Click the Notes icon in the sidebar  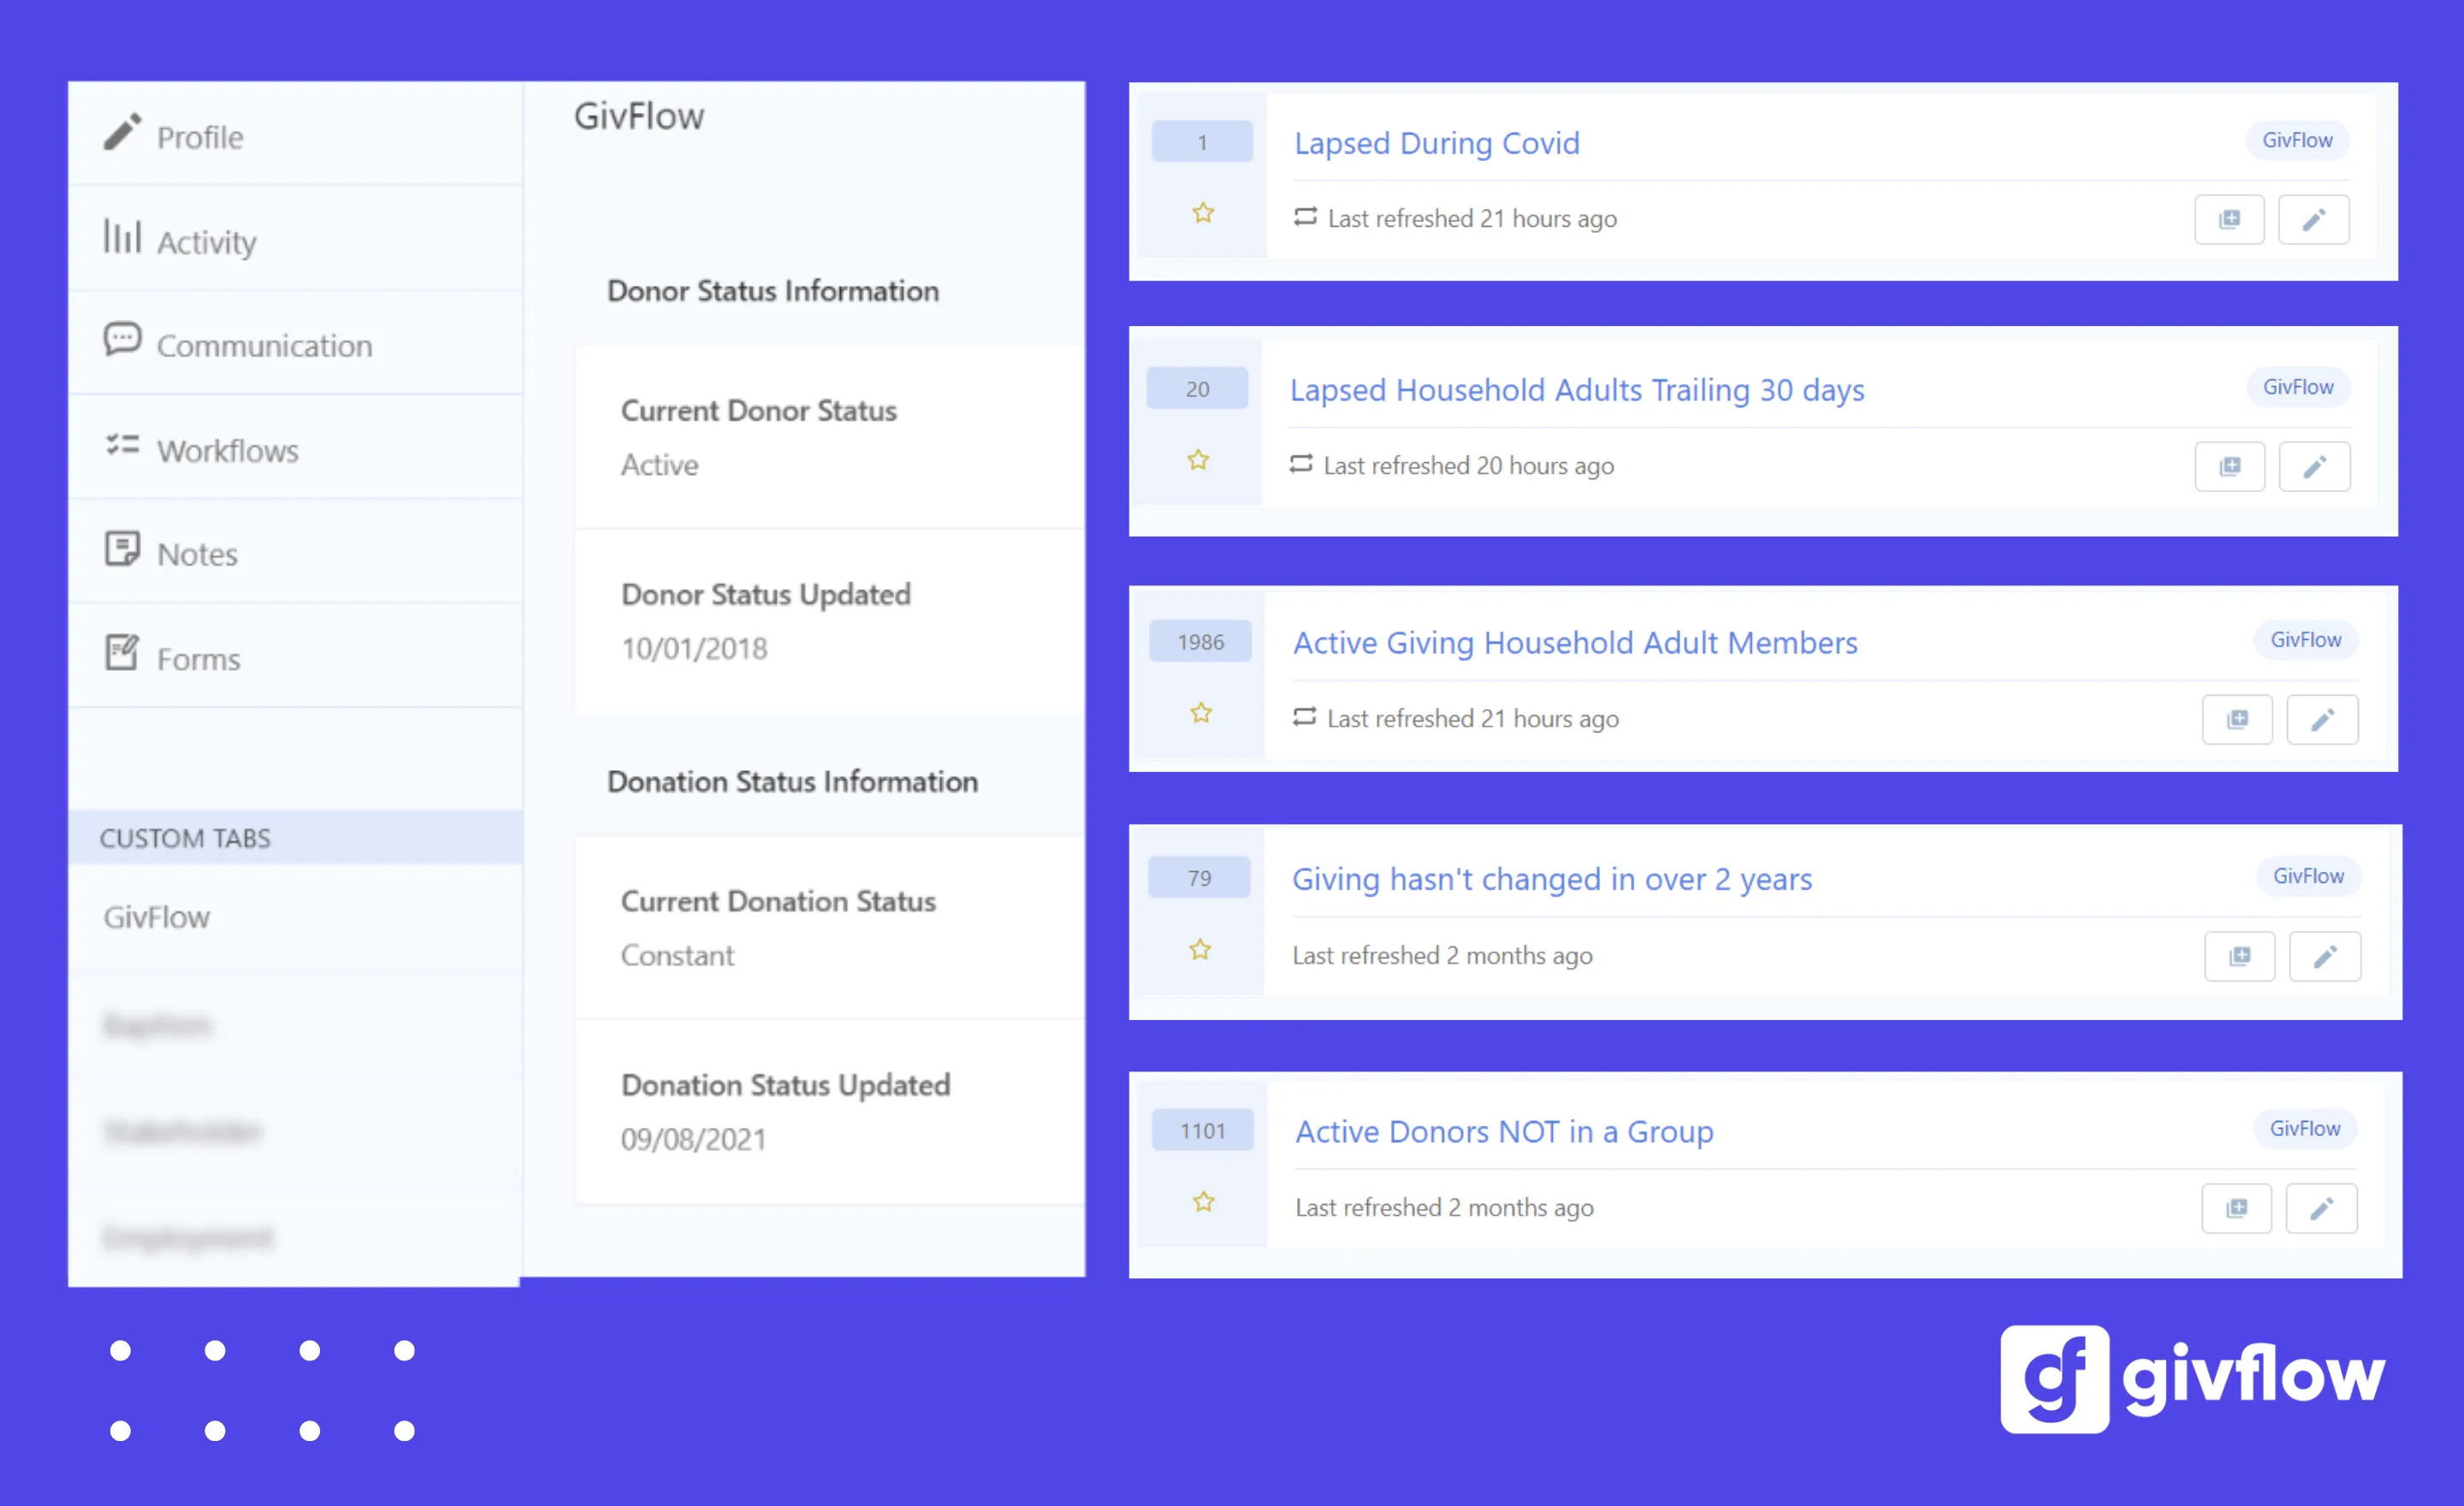pyautogui.click(x=121, y=549)
